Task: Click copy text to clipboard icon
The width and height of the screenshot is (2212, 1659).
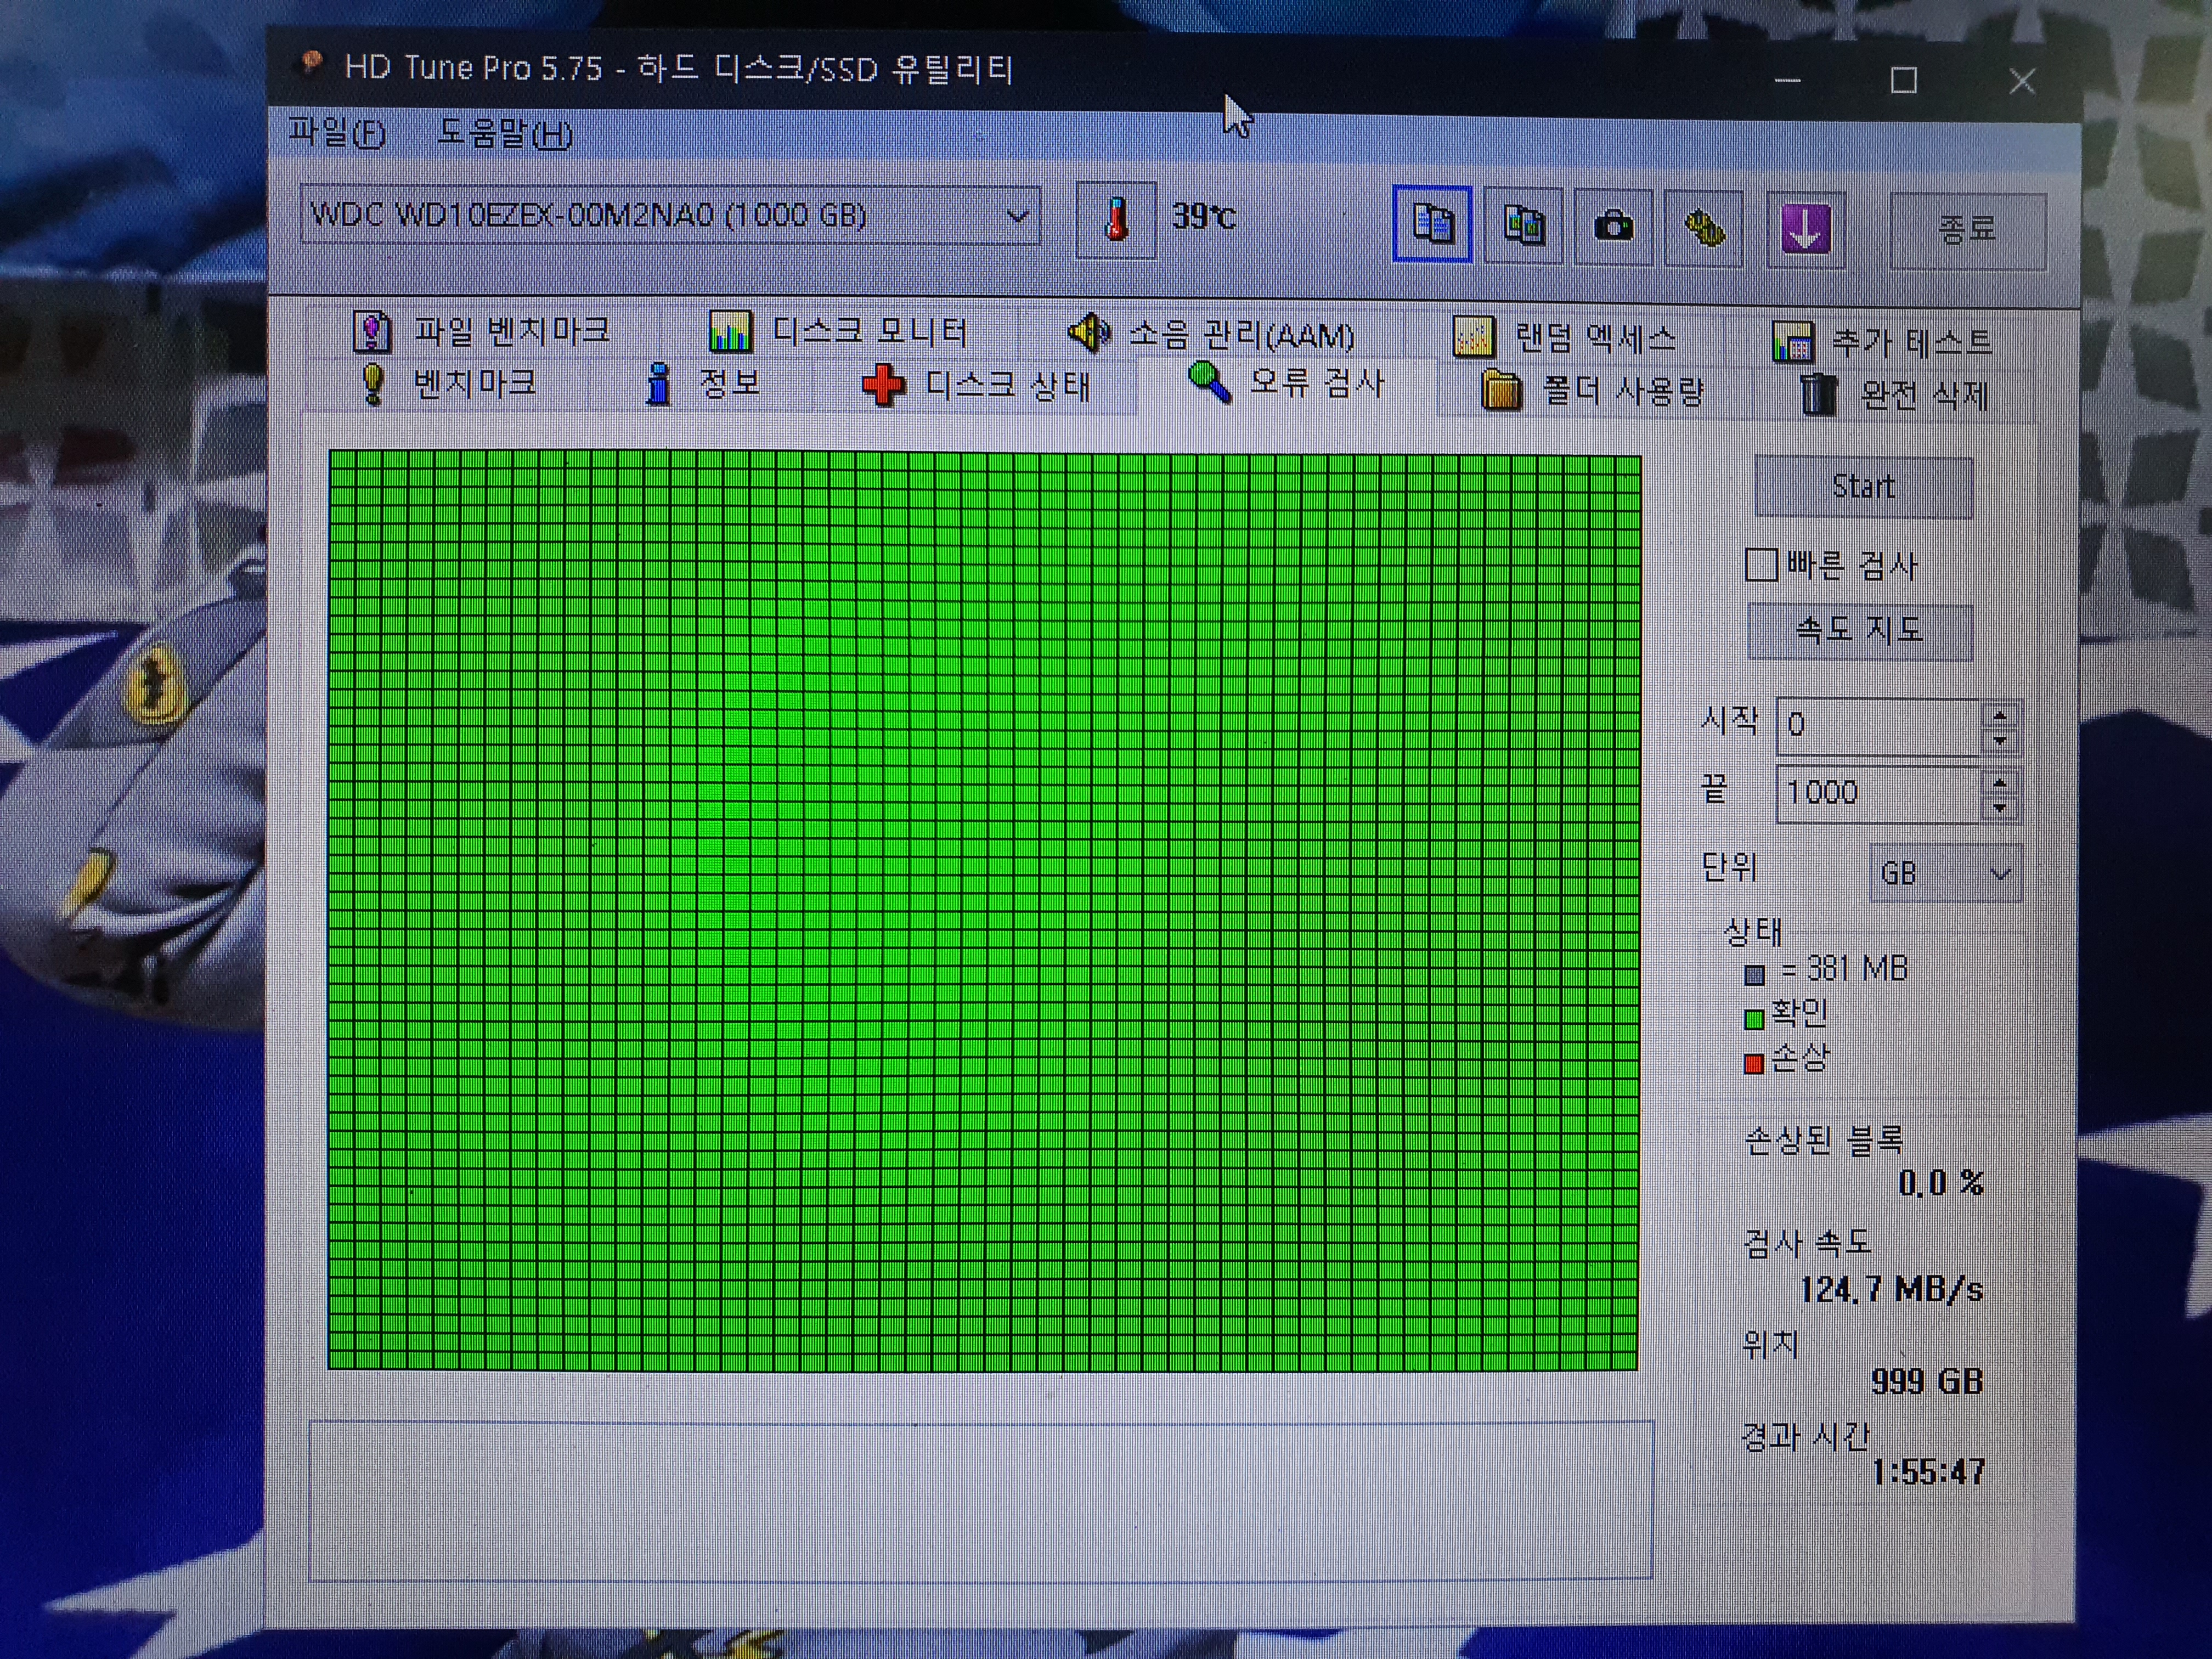Action: pyautogui.click(x=1432, y=224)
